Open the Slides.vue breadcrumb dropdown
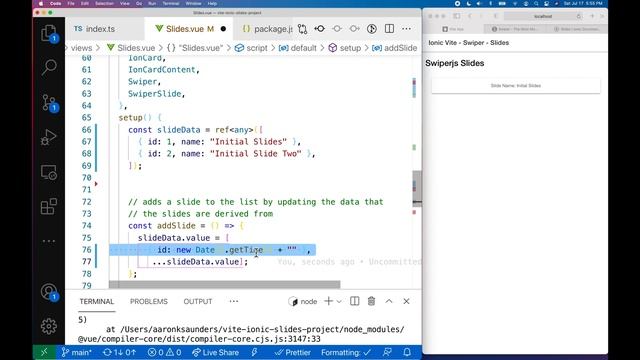 point(131,48)
